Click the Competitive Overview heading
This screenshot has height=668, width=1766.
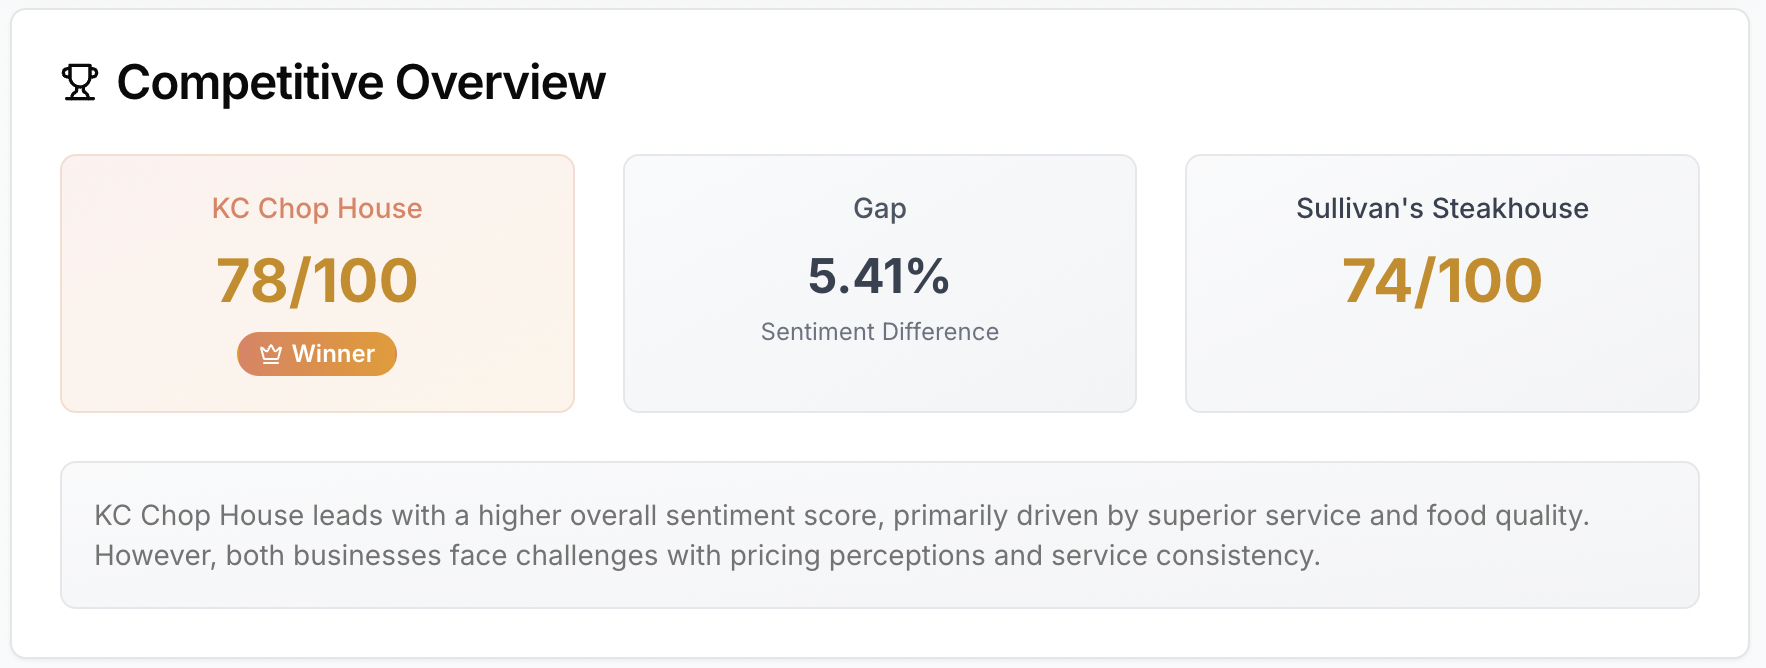361,83
